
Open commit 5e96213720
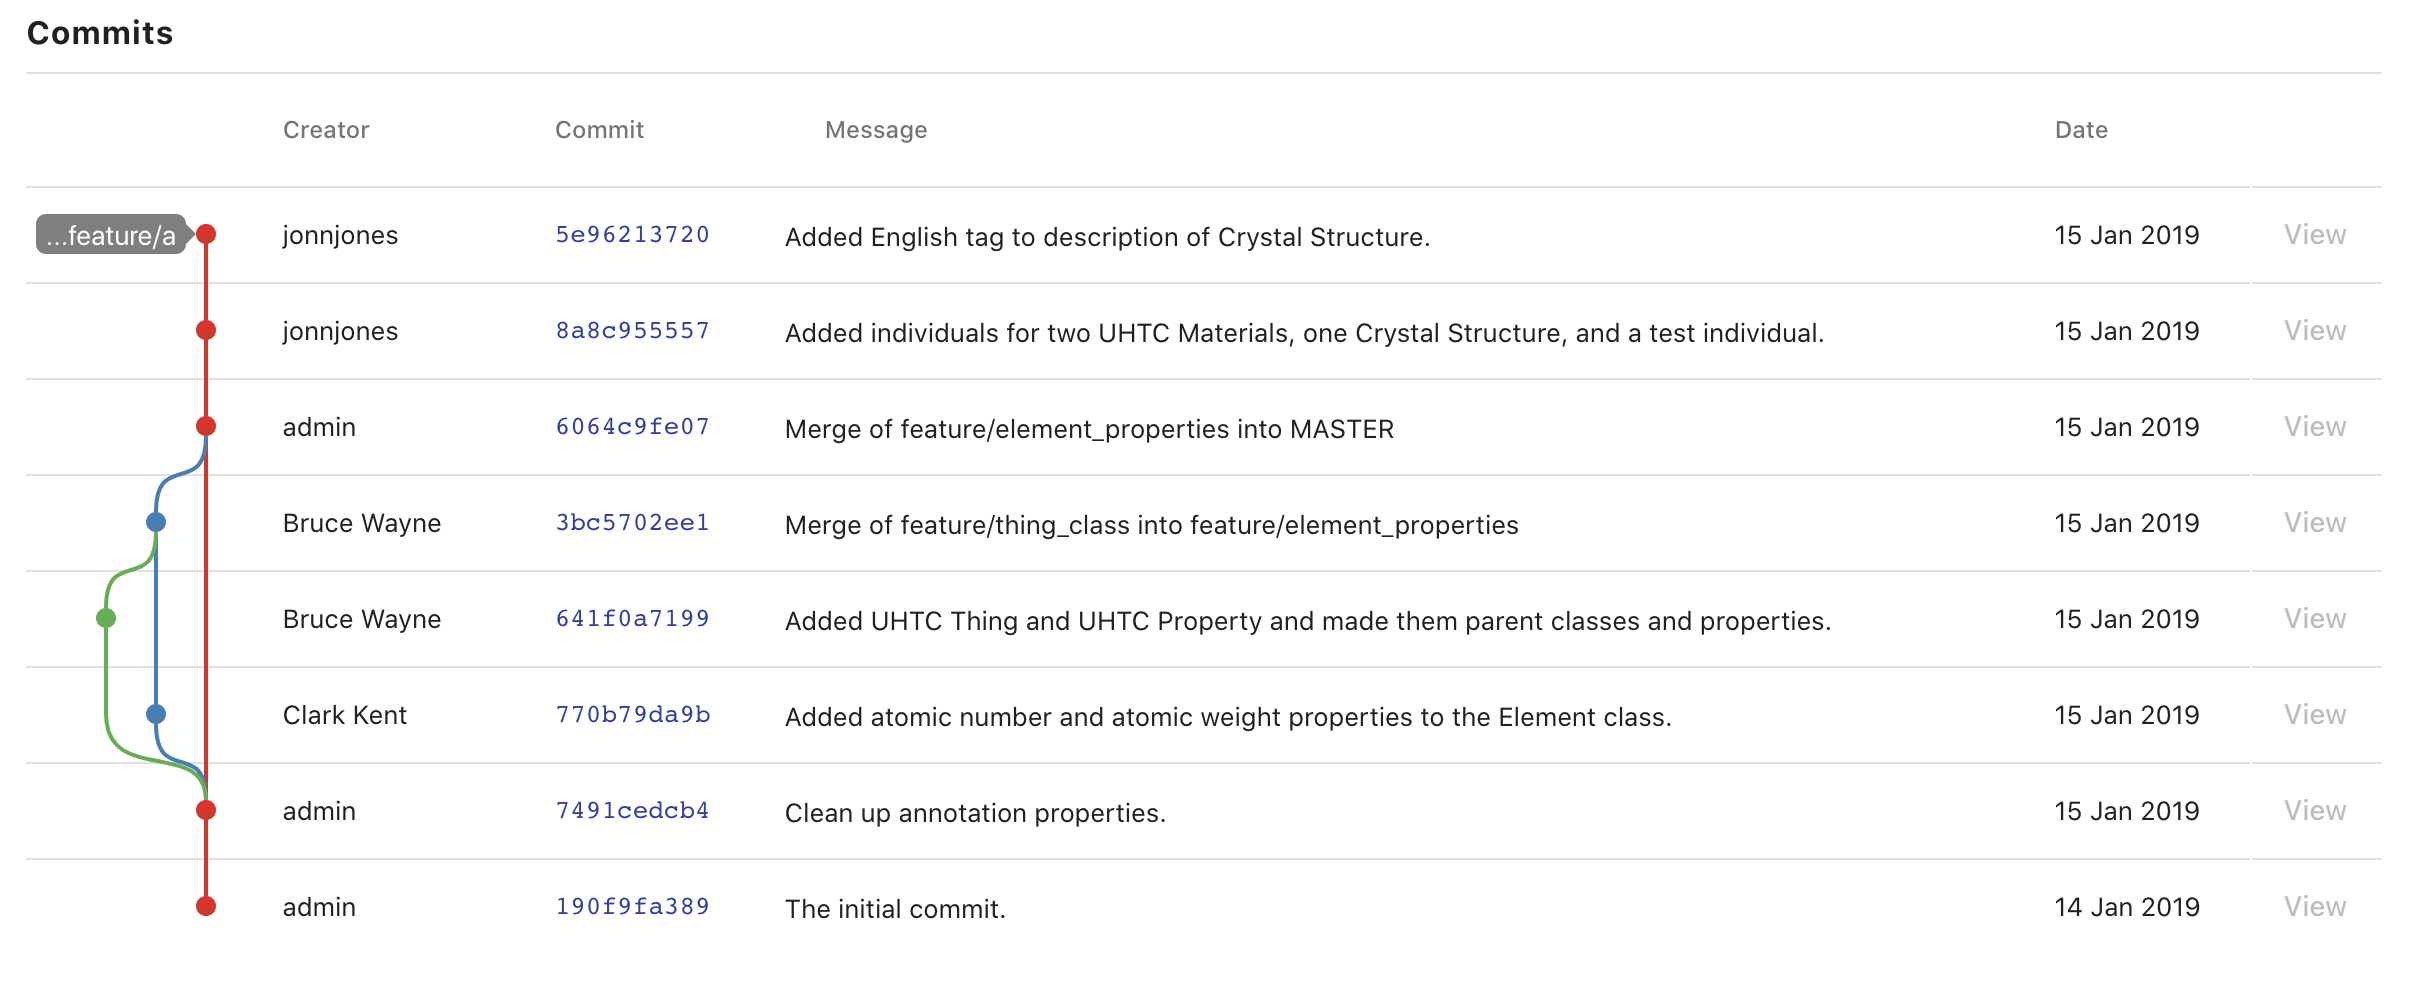(632, 234)
